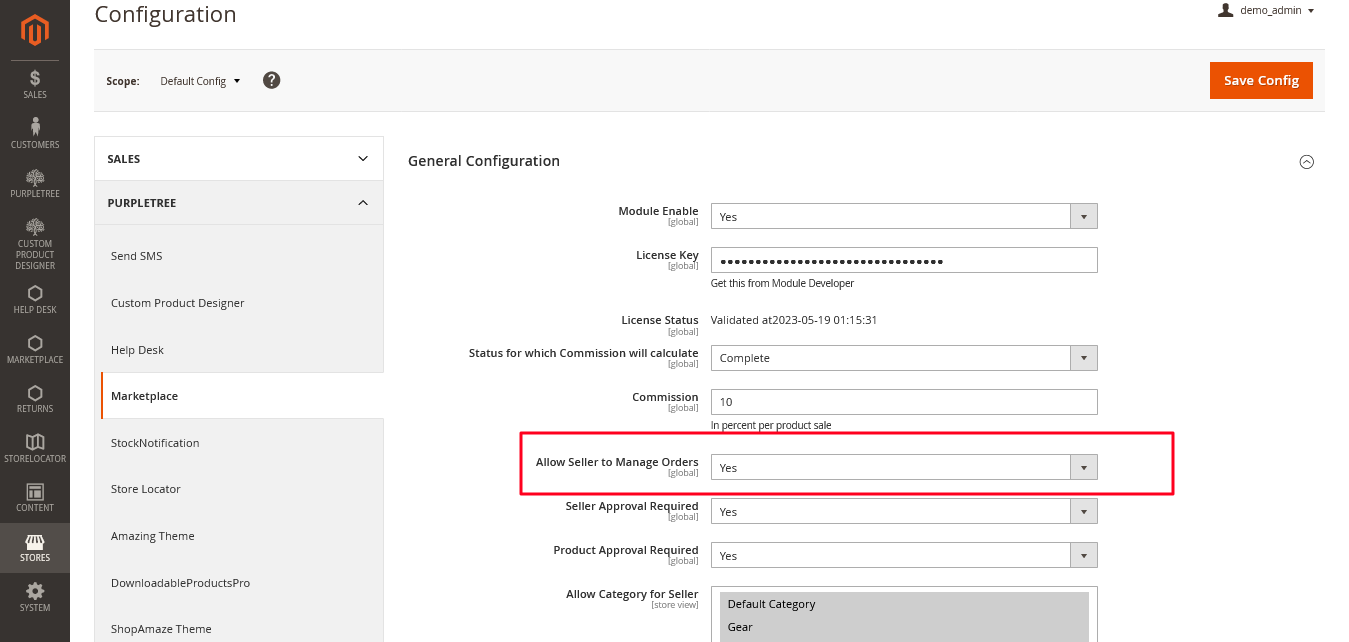Open the Product Approval Required dropdown
The image size is (1349, 642).
coord(904,555)
